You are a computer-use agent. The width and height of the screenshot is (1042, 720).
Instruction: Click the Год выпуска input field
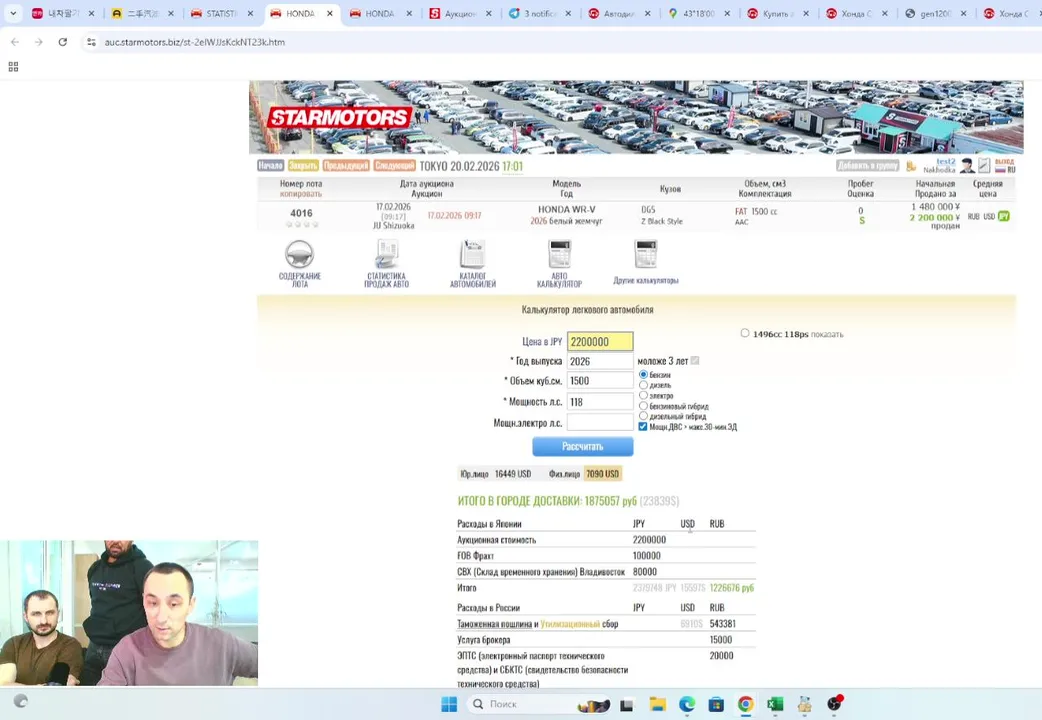coord(600,361)
